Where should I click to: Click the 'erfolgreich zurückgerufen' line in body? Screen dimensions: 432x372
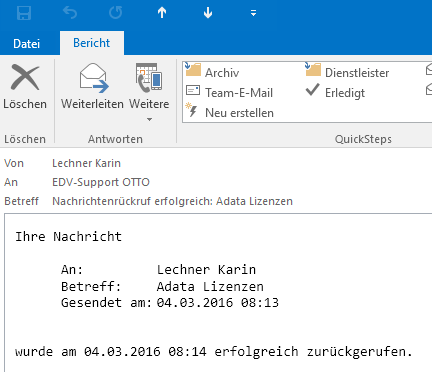point(214,351)
